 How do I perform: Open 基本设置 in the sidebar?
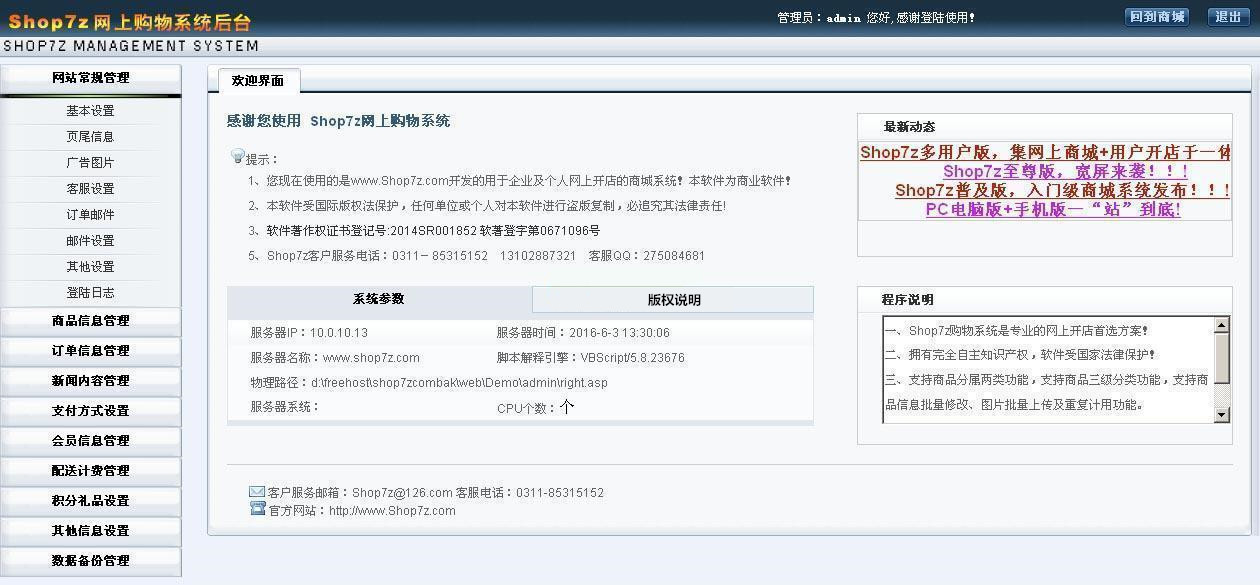tap(90, 111)
